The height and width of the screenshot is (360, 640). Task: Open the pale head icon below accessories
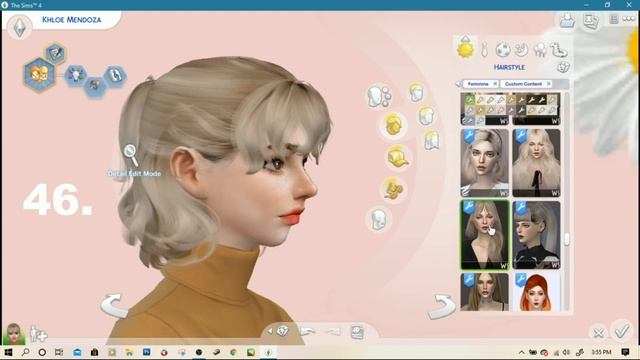click(x=378, y=220)
